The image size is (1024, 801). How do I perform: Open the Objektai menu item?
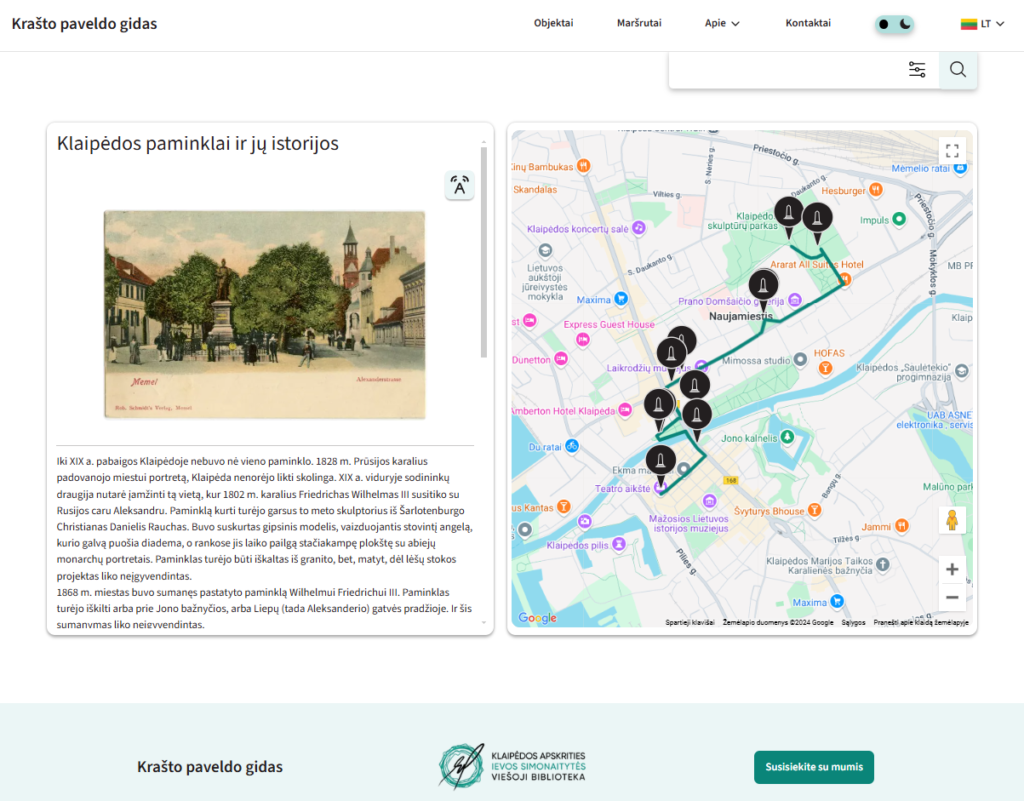click(553, 24)
